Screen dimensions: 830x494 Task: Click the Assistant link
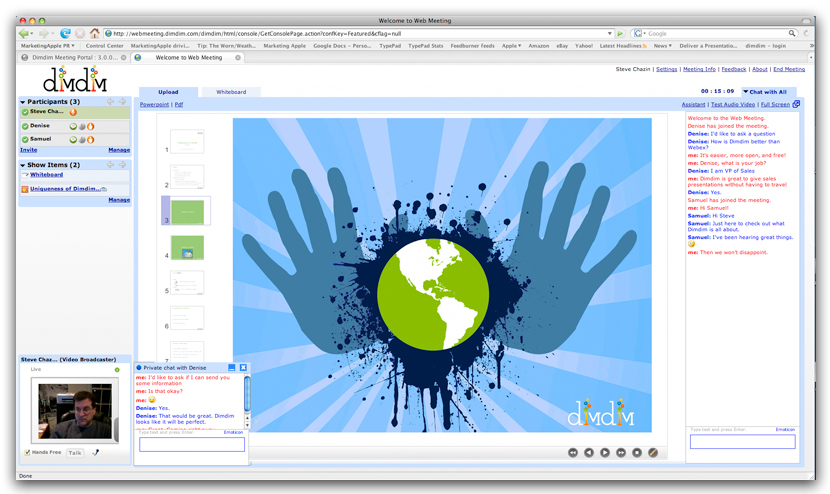pyautogui.click(x=693, y=104)
